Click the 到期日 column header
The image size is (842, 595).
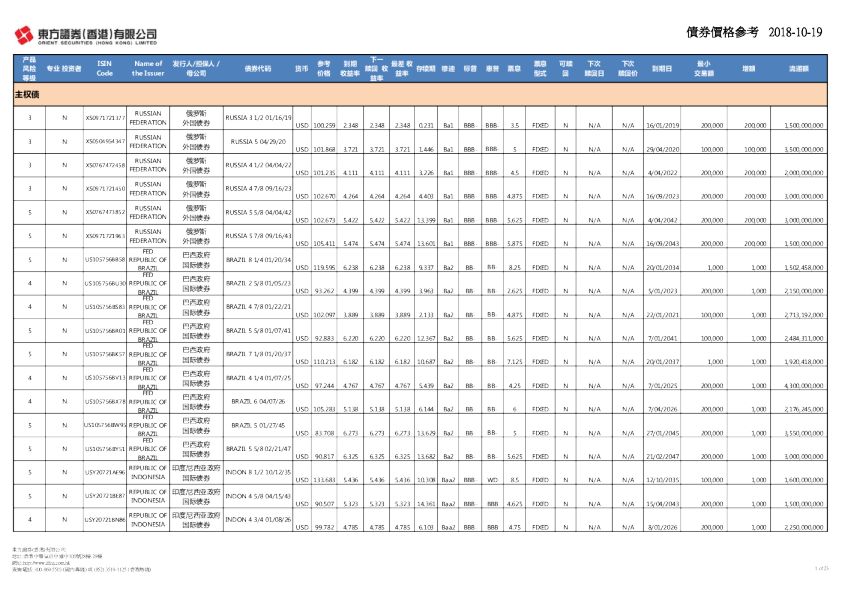661,69
